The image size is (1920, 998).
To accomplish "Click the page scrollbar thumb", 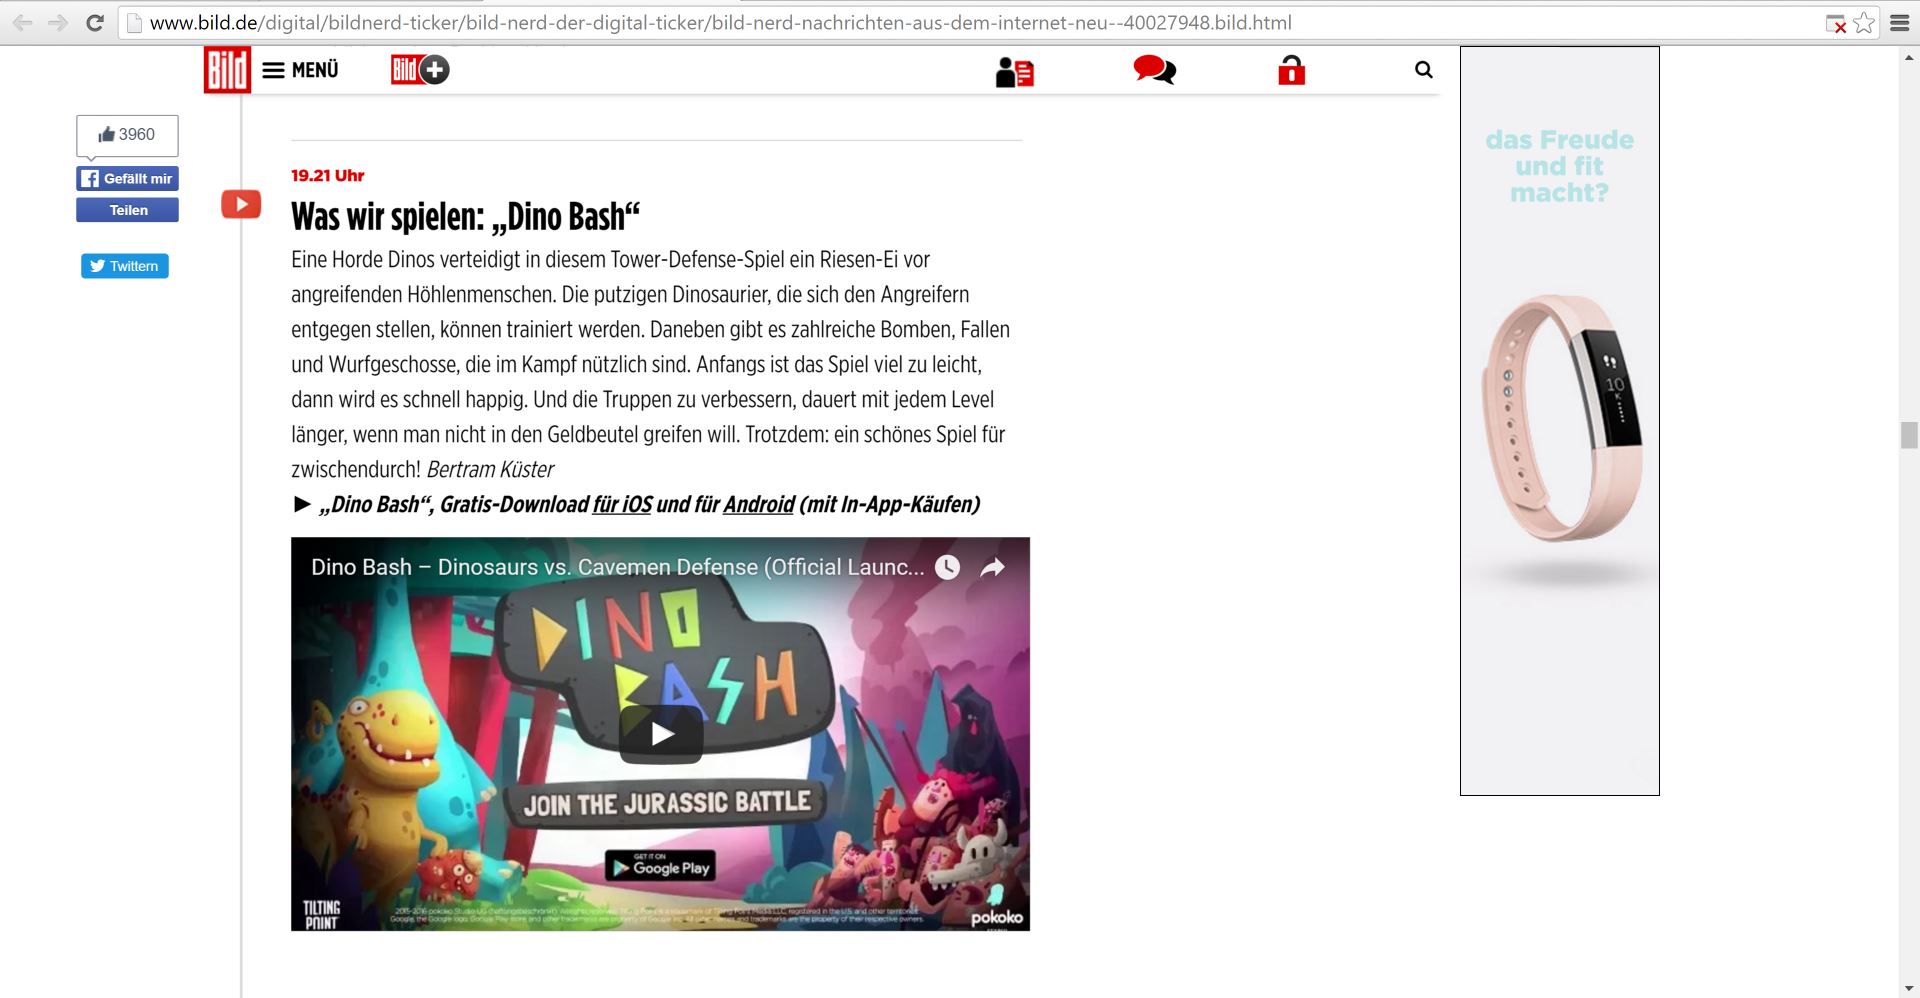I will 1909,436.
